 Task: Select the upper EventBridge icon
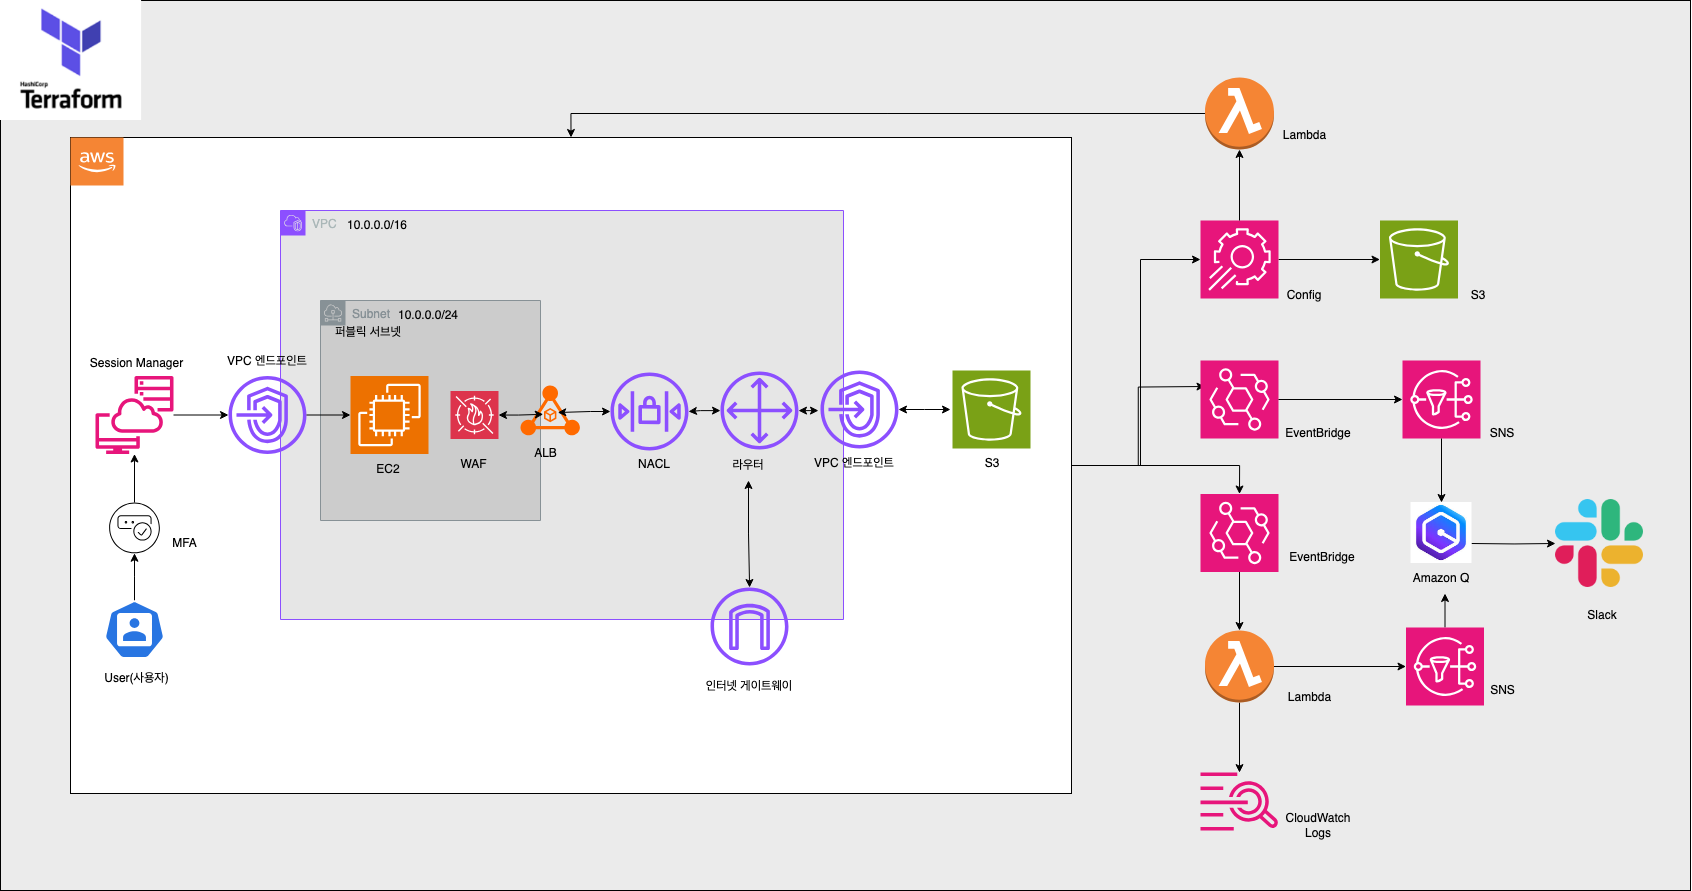(1239, 399)
